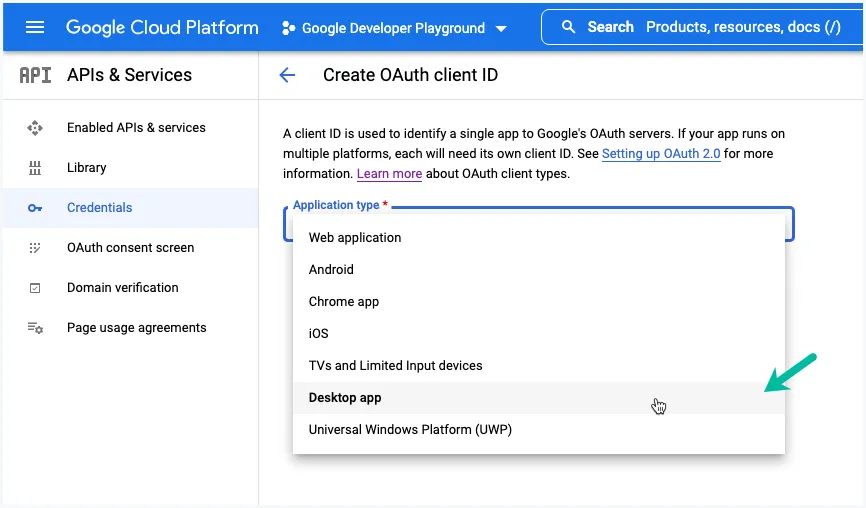Choose Android as application type
Screen dimensions: 866x508
pos(331,270)
